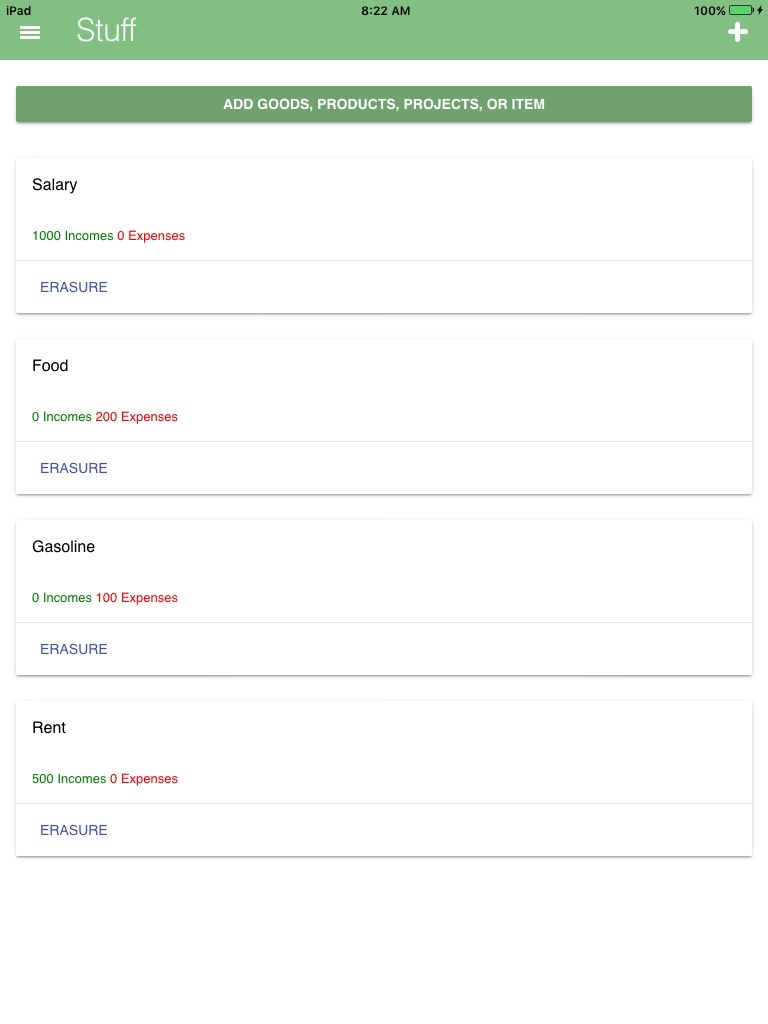Open the hamburger menu icon
This screenshot has height=1024, width=768.
30,33
